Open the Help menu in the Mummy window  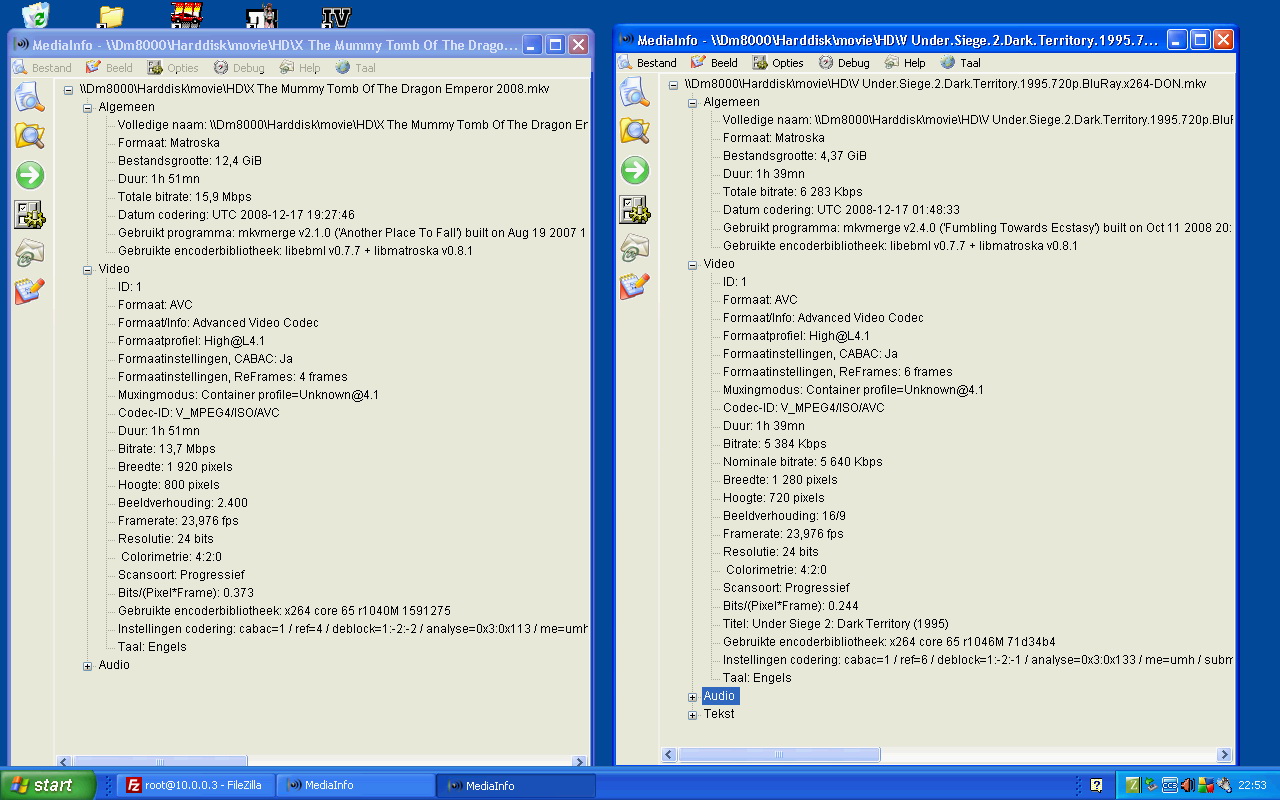tap(300, 68)
